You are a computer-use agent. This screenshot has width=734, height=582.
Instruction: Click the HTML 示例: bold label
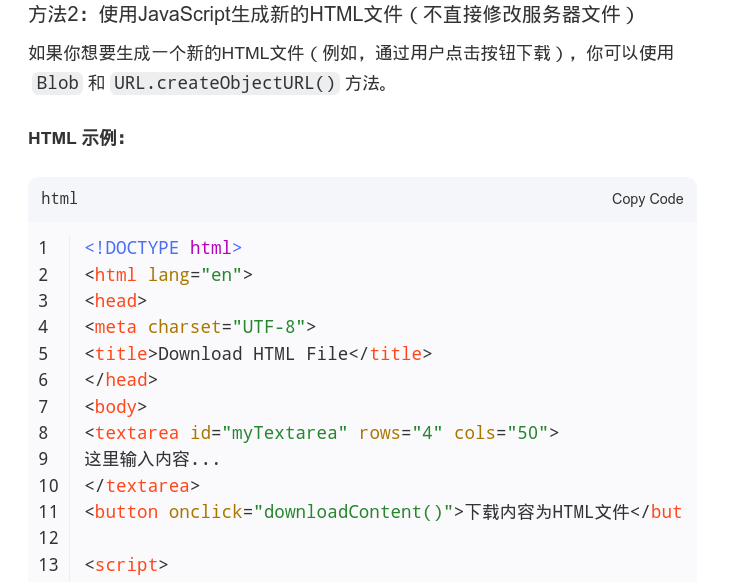(77, 138)
